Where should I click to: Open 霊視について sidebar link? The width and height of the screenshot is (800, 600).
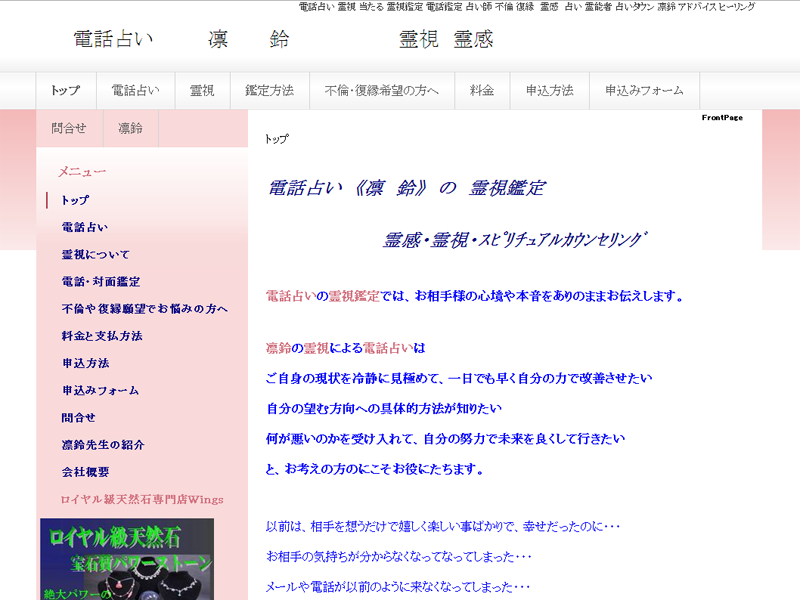(96, 254)
